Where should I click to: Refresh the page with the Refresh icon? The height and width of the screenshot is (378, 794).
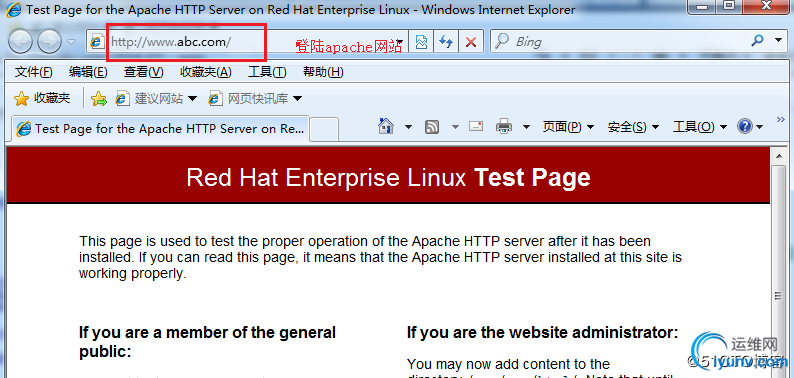tap(446, 42)
